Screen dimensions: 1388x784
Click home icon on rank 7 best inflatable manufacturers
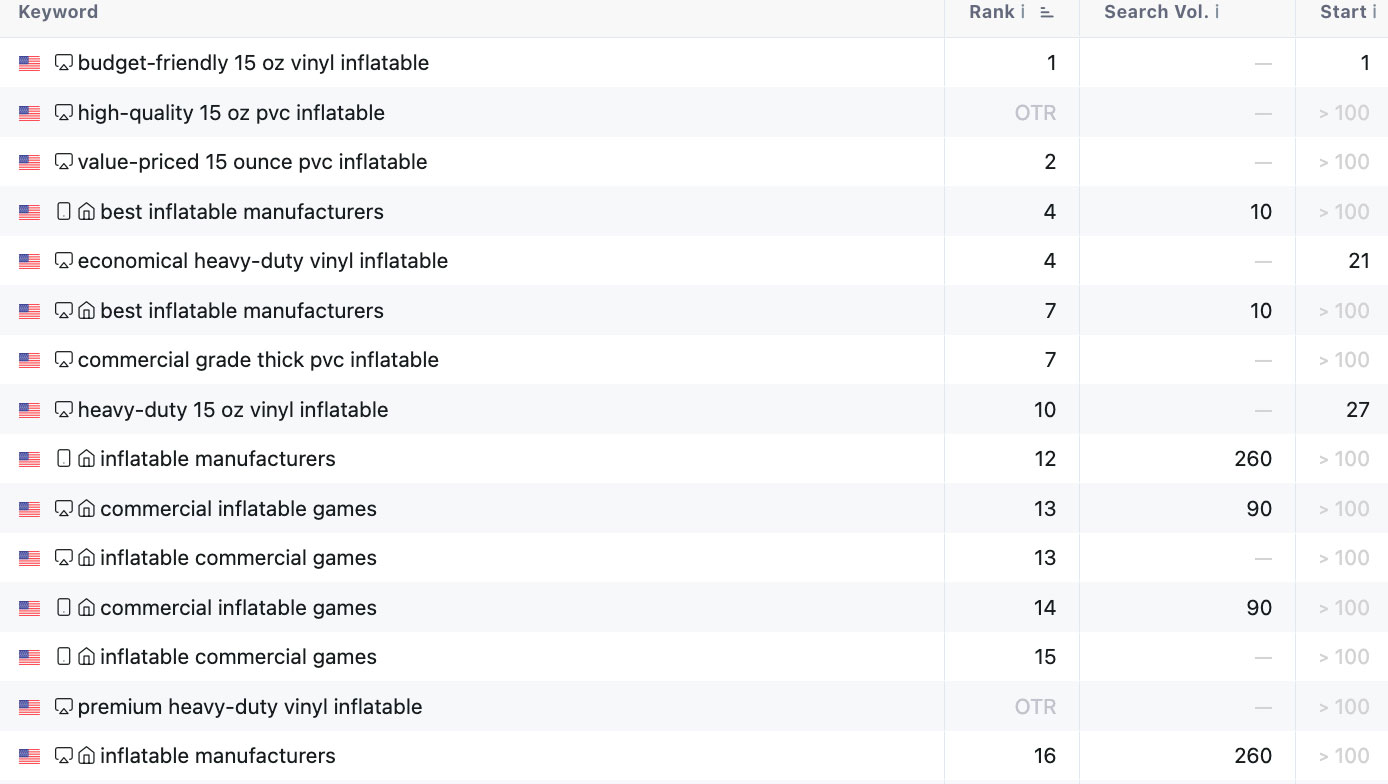[87, 311]
